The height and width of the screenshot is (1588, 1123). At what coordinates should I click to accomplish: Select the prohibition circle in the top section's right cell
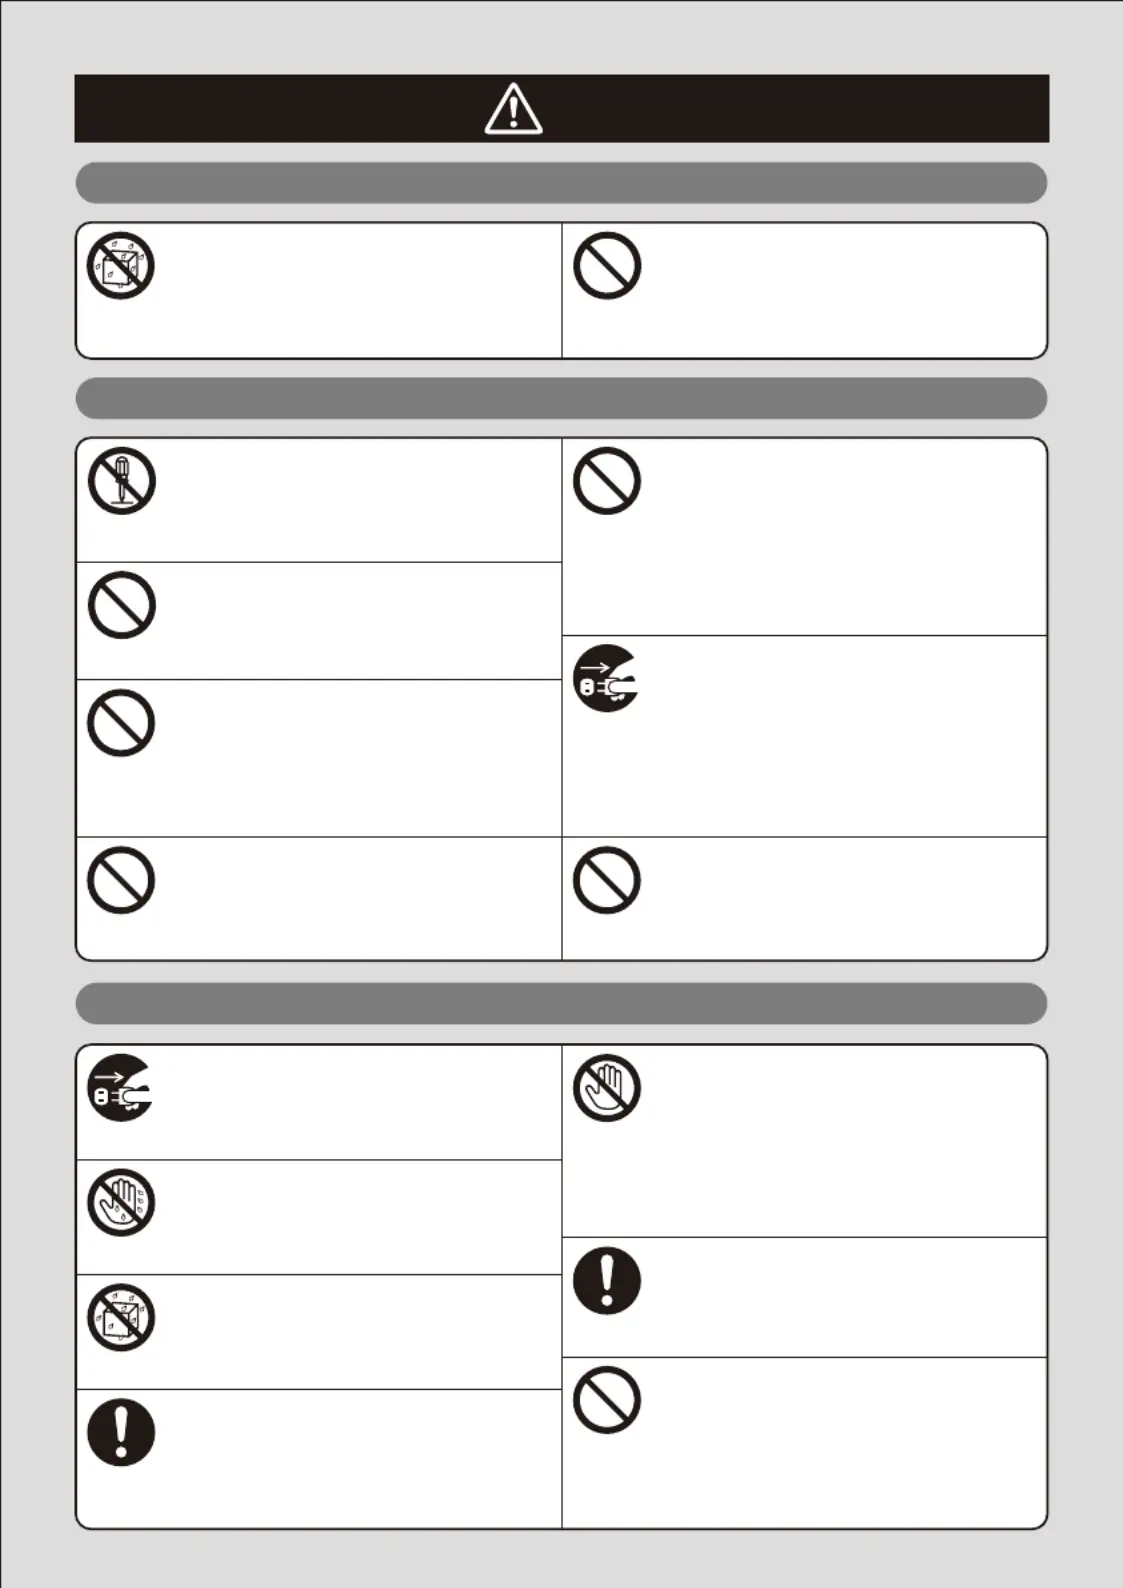tap(607, 266)
